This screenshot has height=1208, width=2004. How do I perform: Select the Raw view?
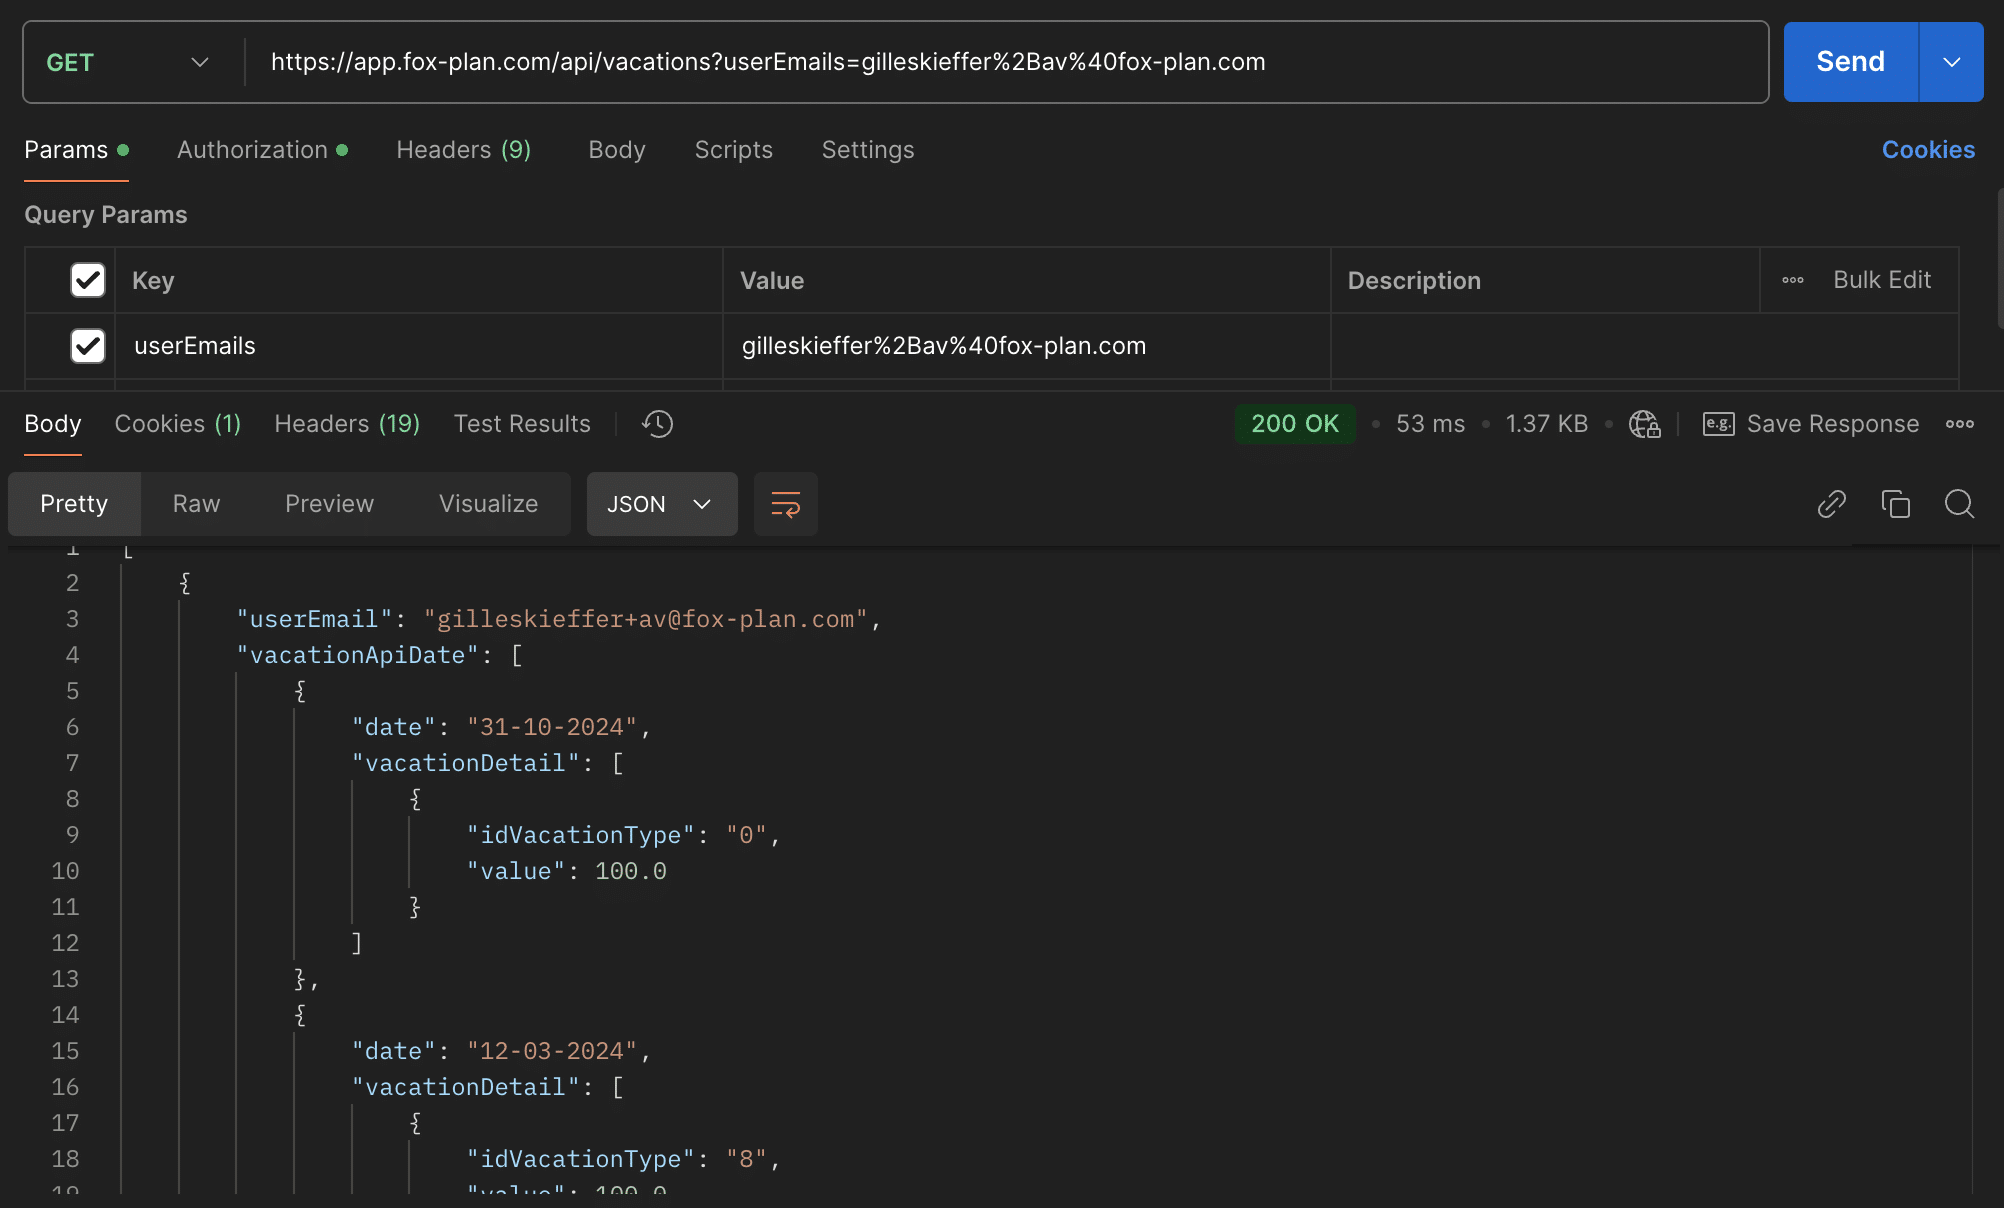pyautogui.click(x=196, y=504)
